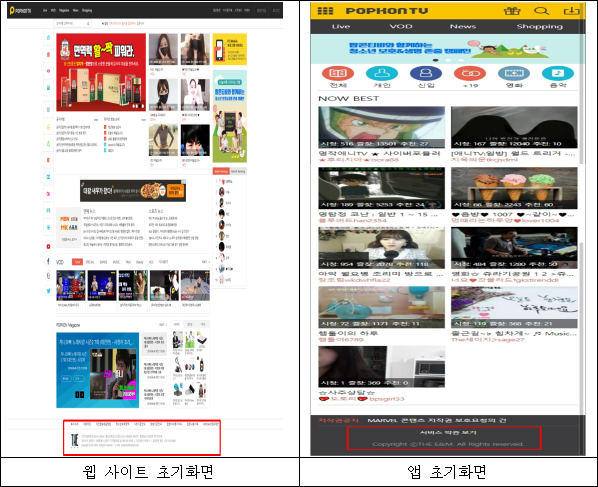Click Live in the website top menu
The height and width of the screenshot is (487, 598).
45,10
